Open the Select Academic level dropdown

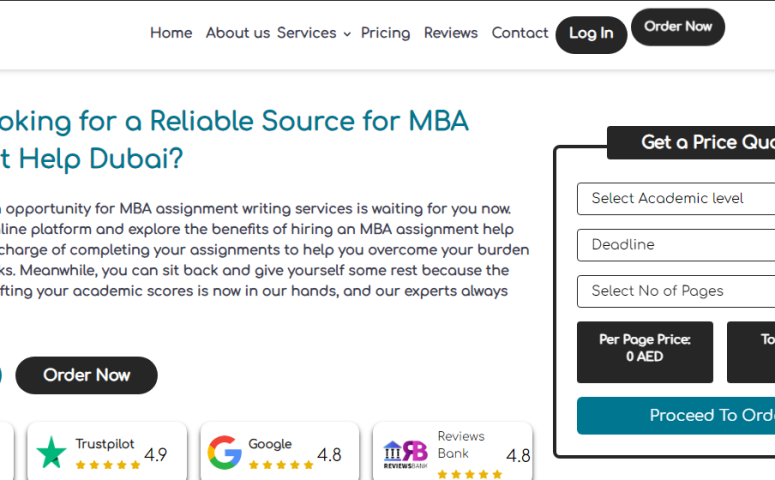tap(676, 199)
